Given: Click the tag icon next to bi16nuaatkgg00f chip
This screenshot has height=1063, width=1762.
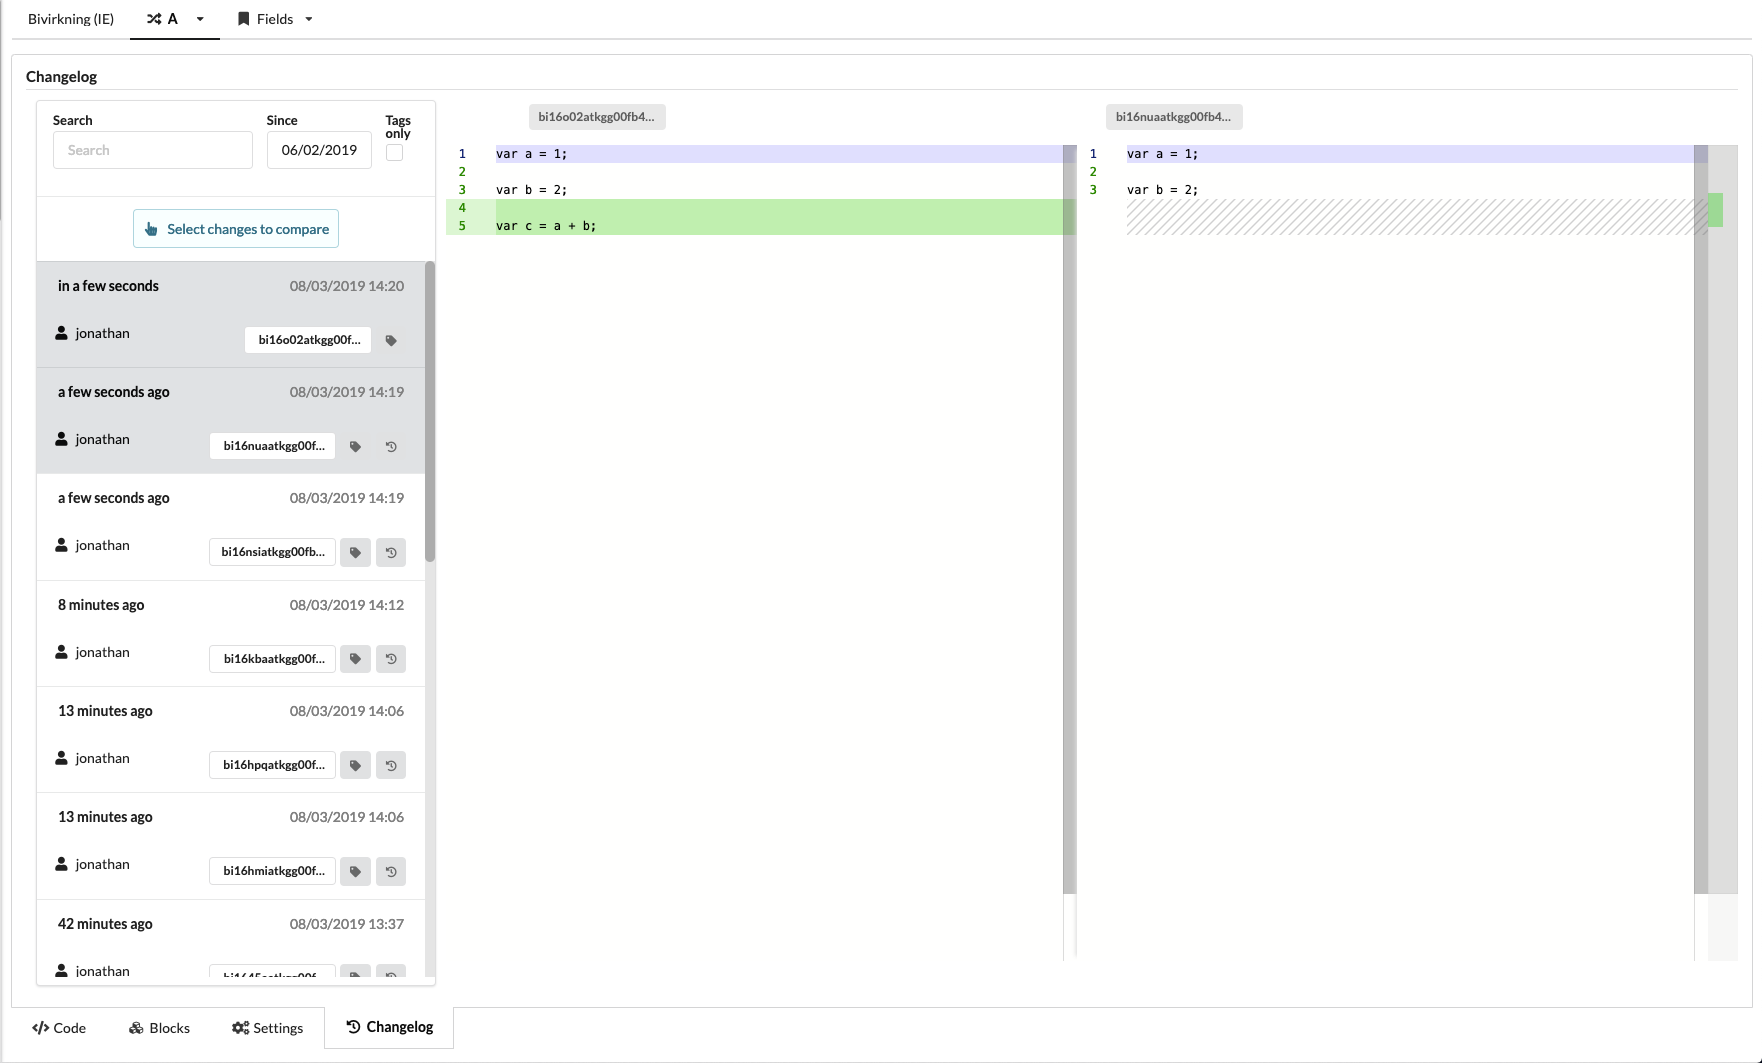Looking at the screenshot, I should (355, 446).
